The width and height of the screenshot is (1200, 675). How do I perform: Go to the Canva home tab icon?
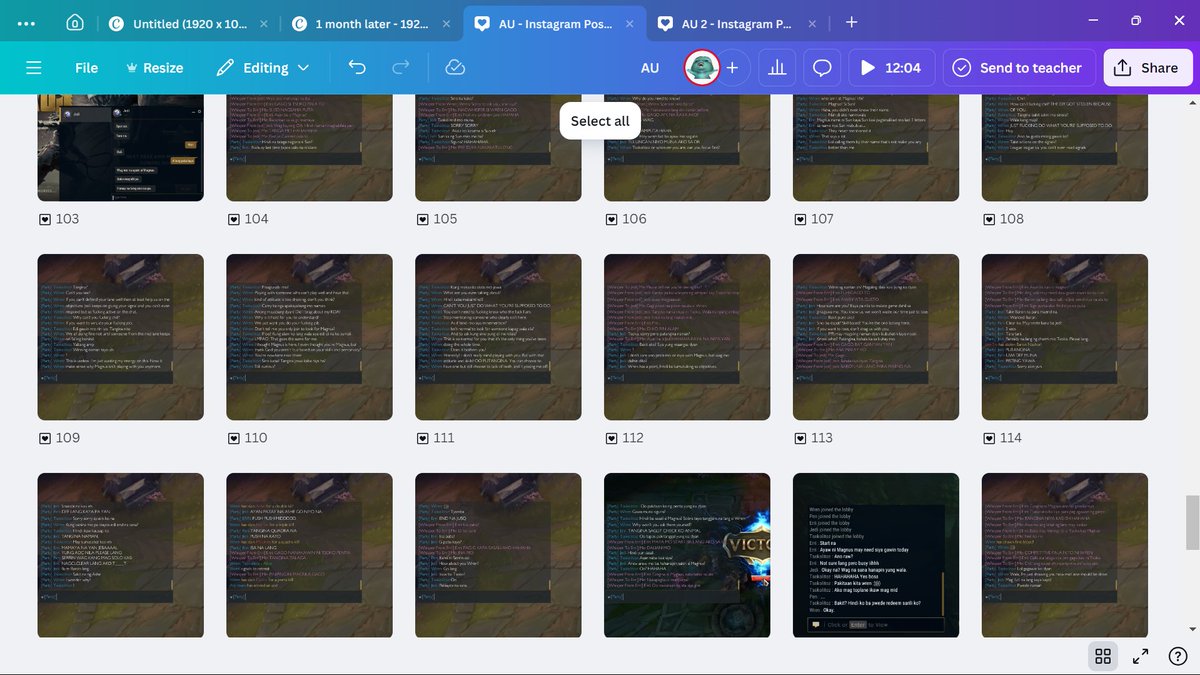click(75, 22)
